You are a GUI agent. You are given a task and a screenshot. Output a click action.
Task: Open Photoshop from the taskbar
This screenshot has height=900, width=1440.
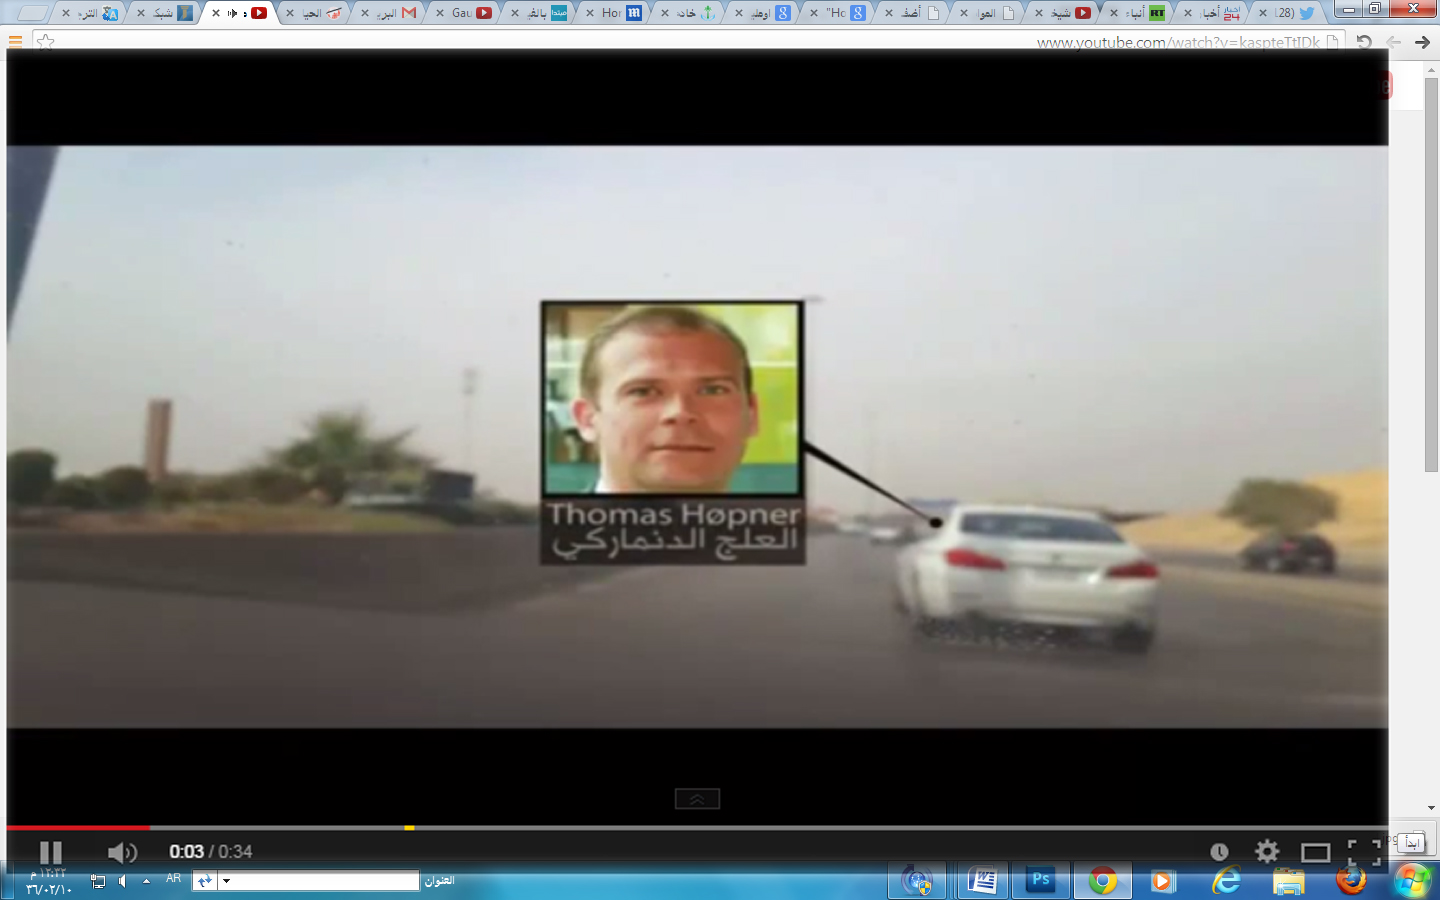click(1041, 881)
